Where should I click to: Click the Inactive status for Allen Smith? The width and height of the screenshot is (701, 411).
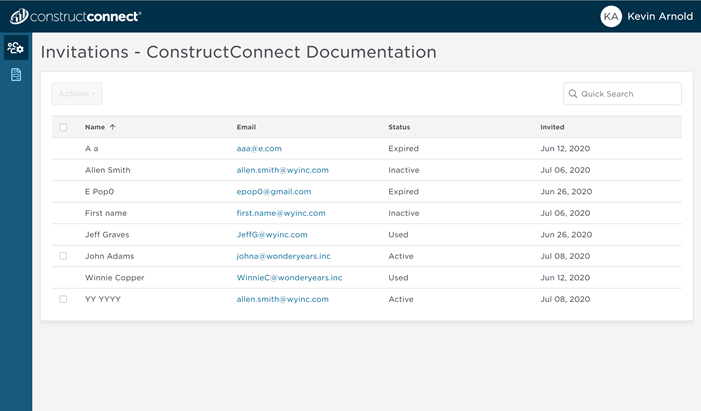click(x=404, y=170)
